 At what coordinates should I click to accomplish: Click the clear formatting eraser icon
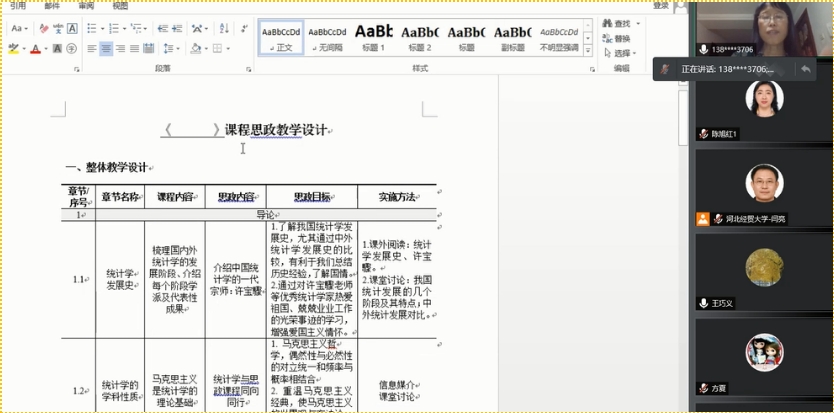click(46, 29)
